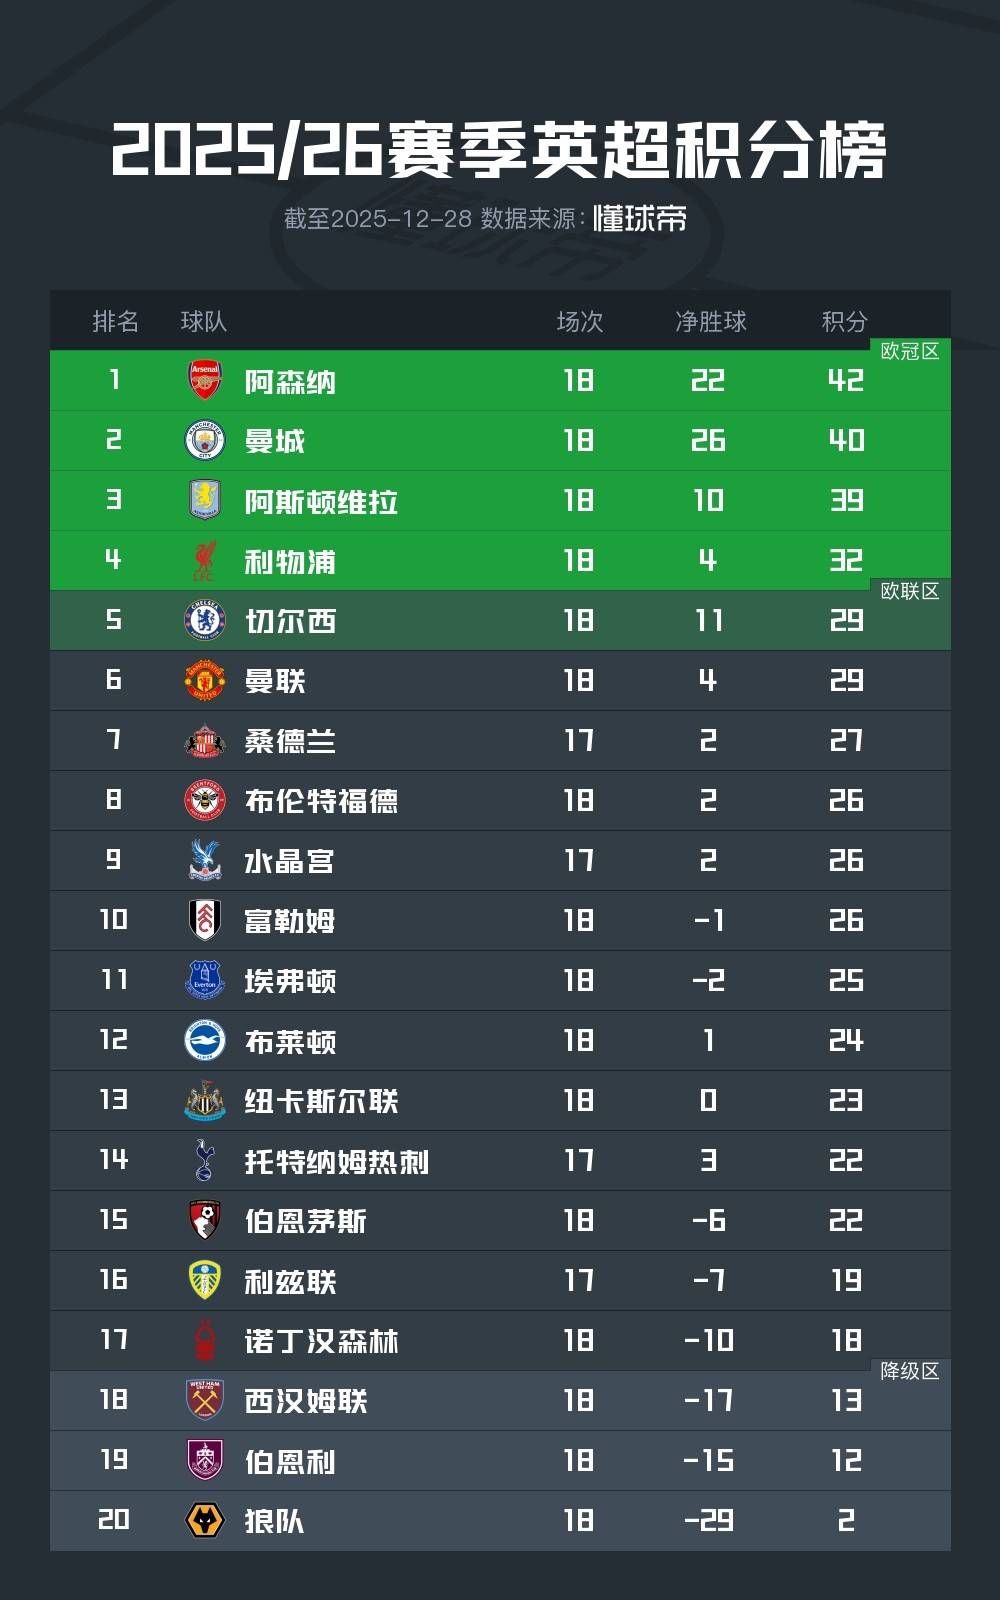
Task: Select the Brighton seagull badge
Action: (x=205, y=1040)
